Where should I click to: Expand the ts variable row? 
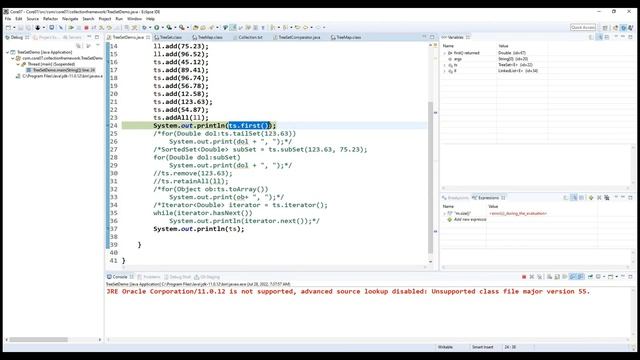pyautogui.click(x=444, y=65)
